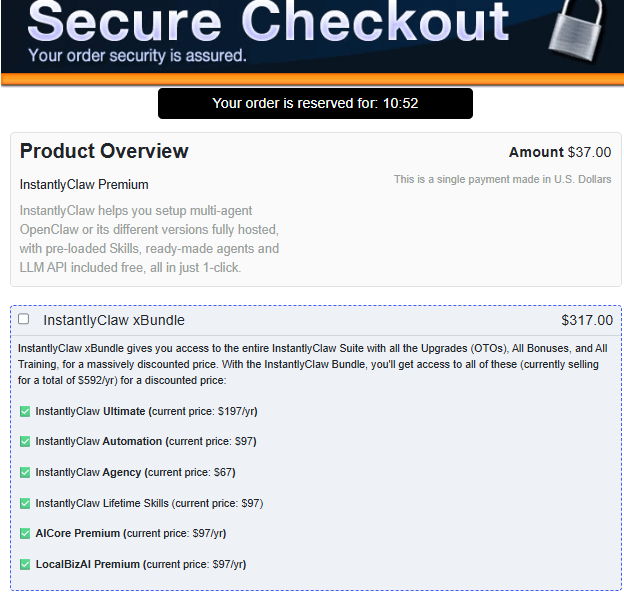Click the single payment U.S. Dollars note

503,179
